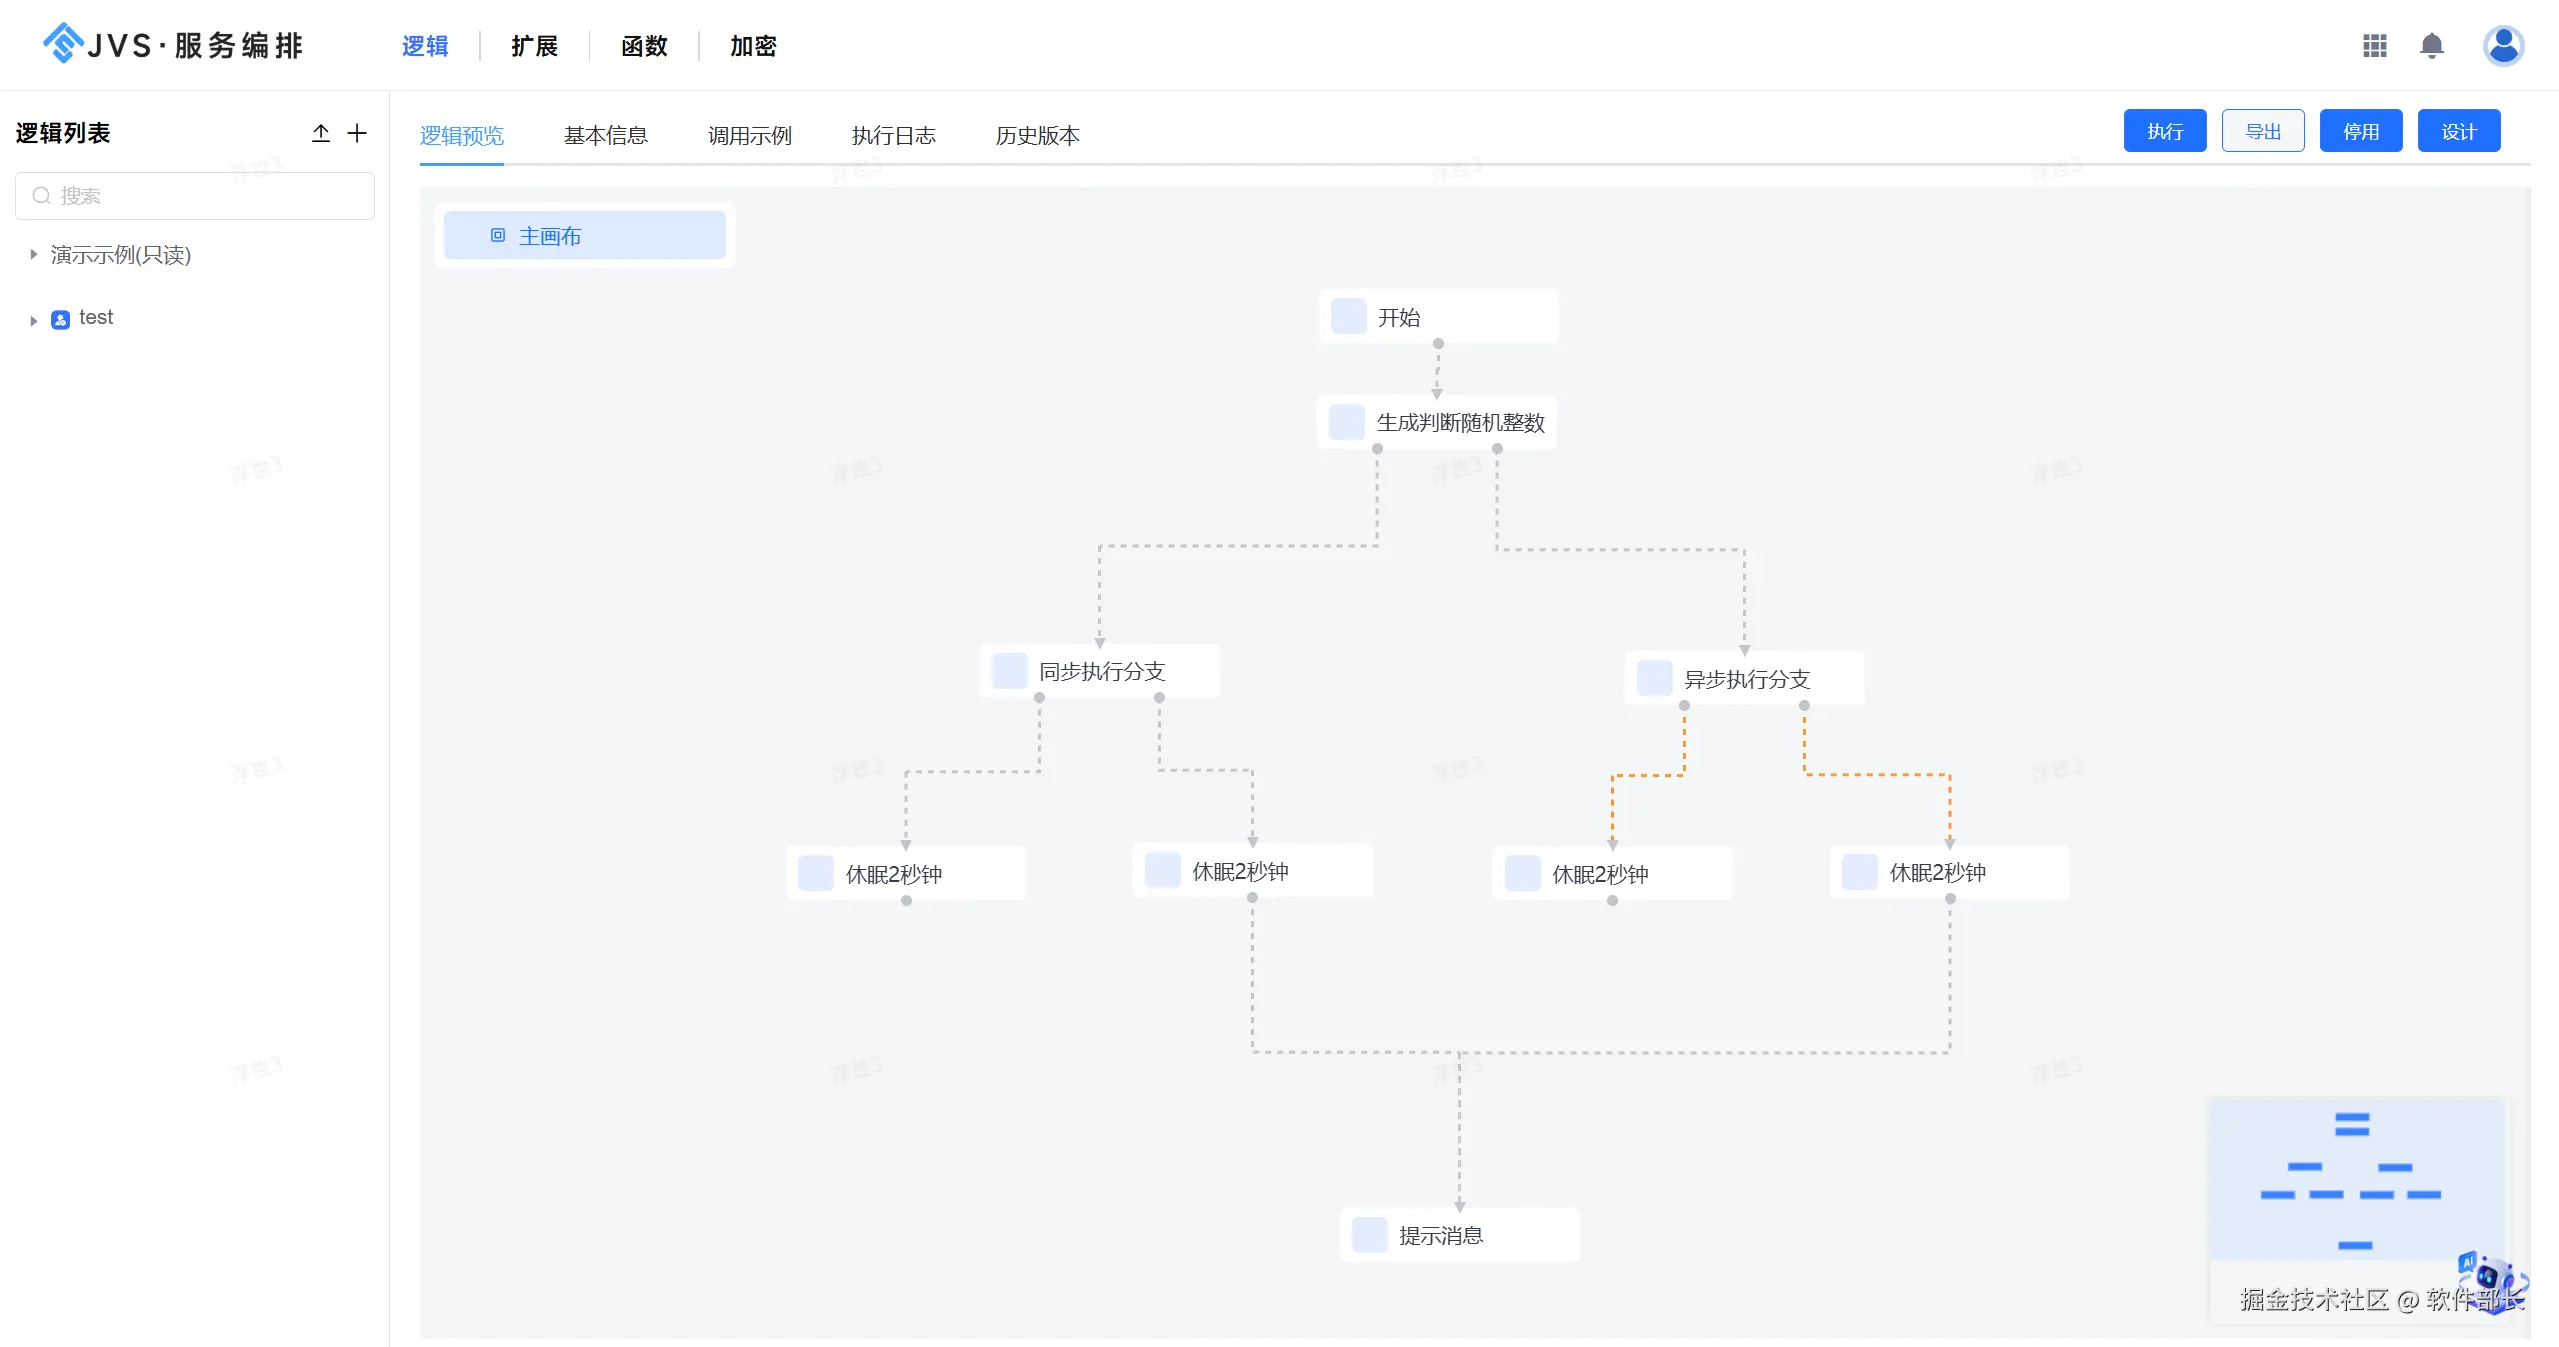This screenshot has width=2559, height=1347.
Task: Click the AI robot assistant icon
Action: pos(2490,1277)
